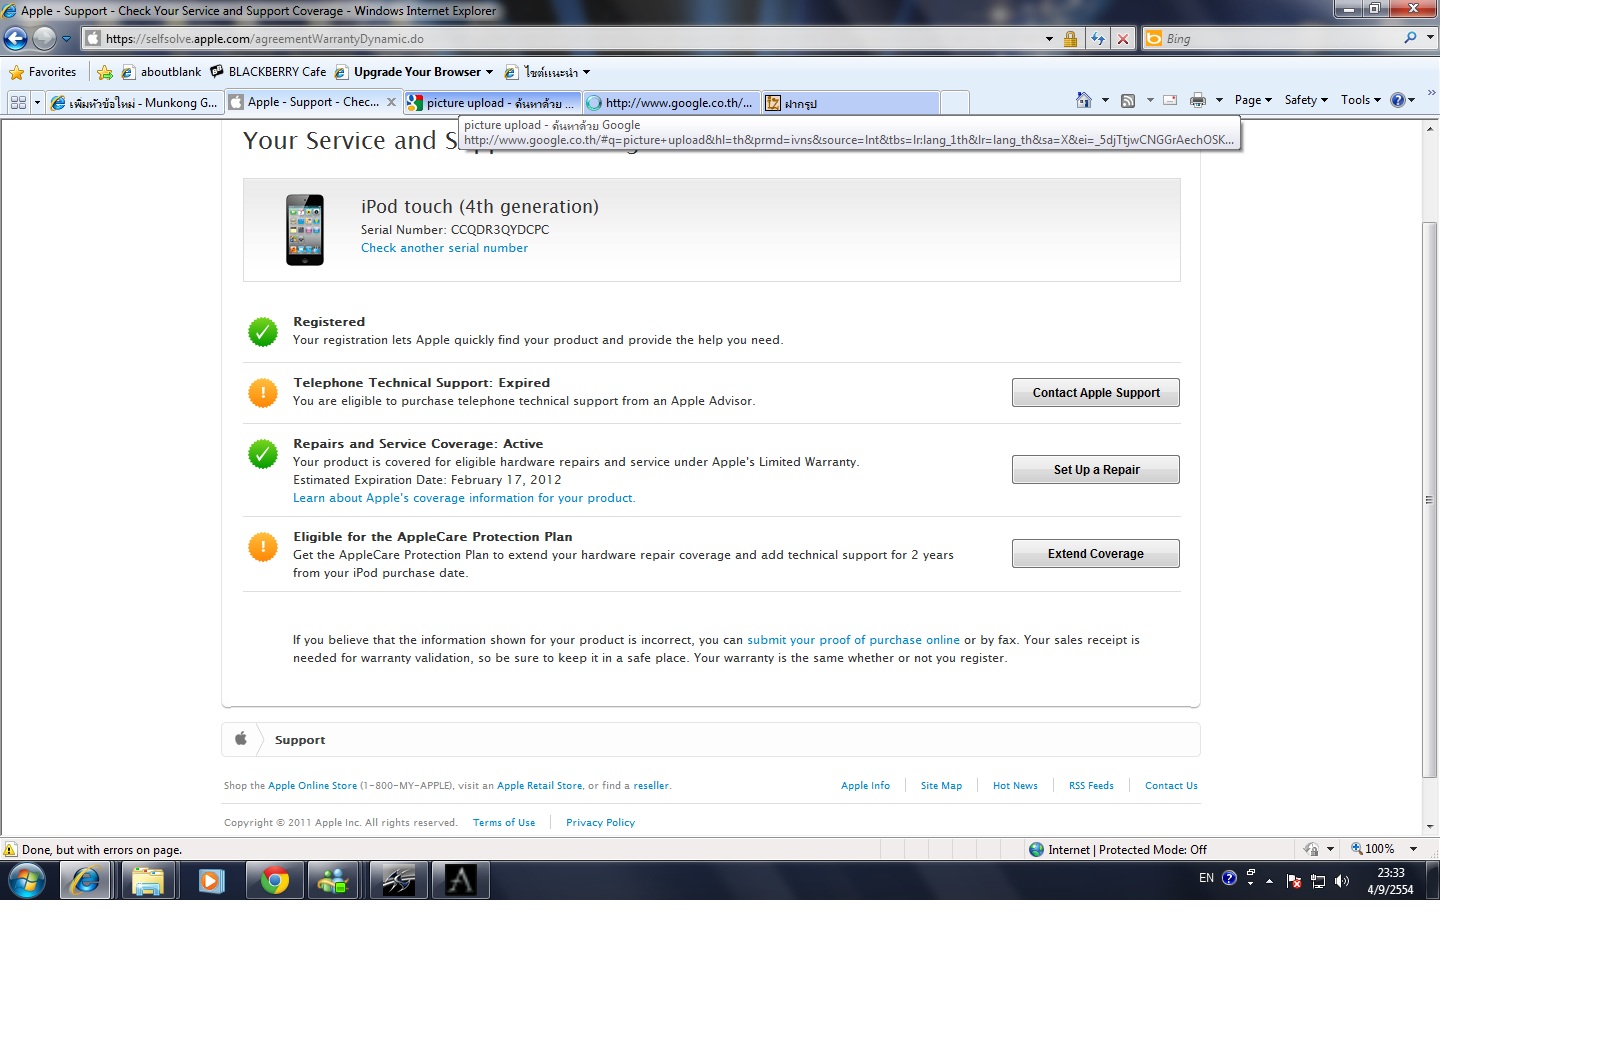Viewport: 1616px width, 1040px height.
Task: Close the Apple - Support tab
Action: pos(391,102)
